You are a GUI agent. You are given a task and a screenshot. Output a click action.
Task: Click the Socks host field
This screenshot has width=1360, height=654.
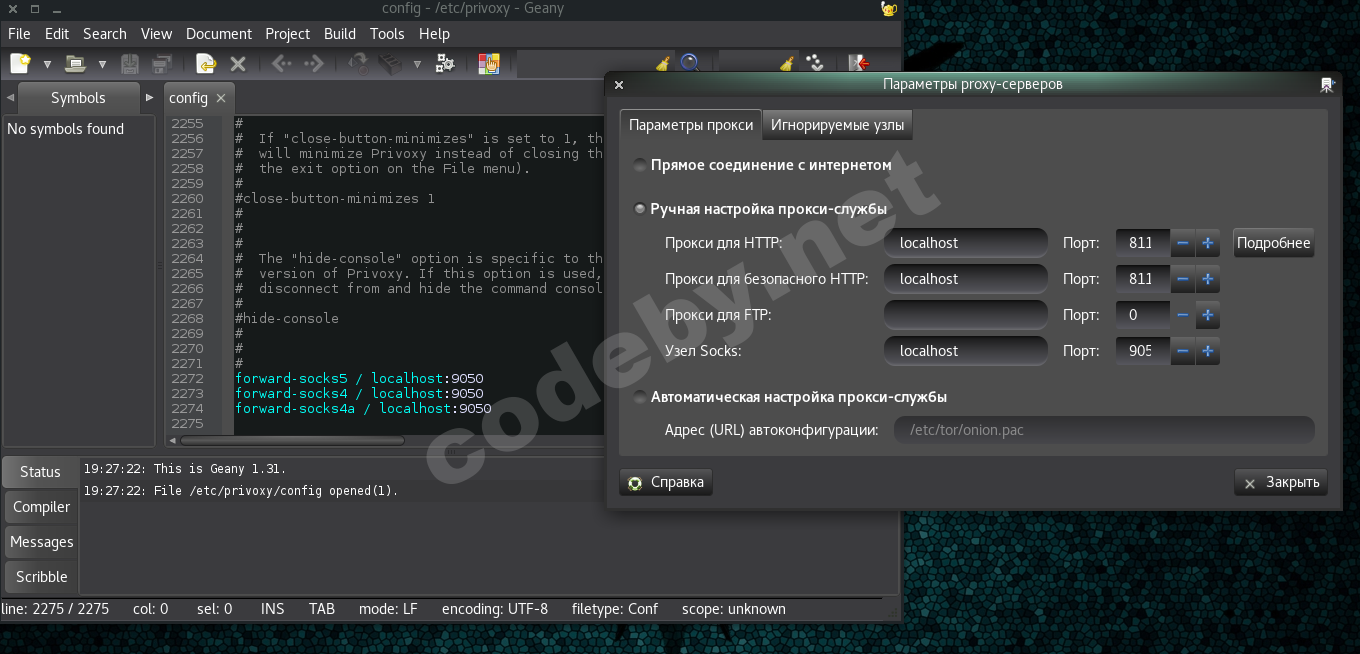click(966, 351)
